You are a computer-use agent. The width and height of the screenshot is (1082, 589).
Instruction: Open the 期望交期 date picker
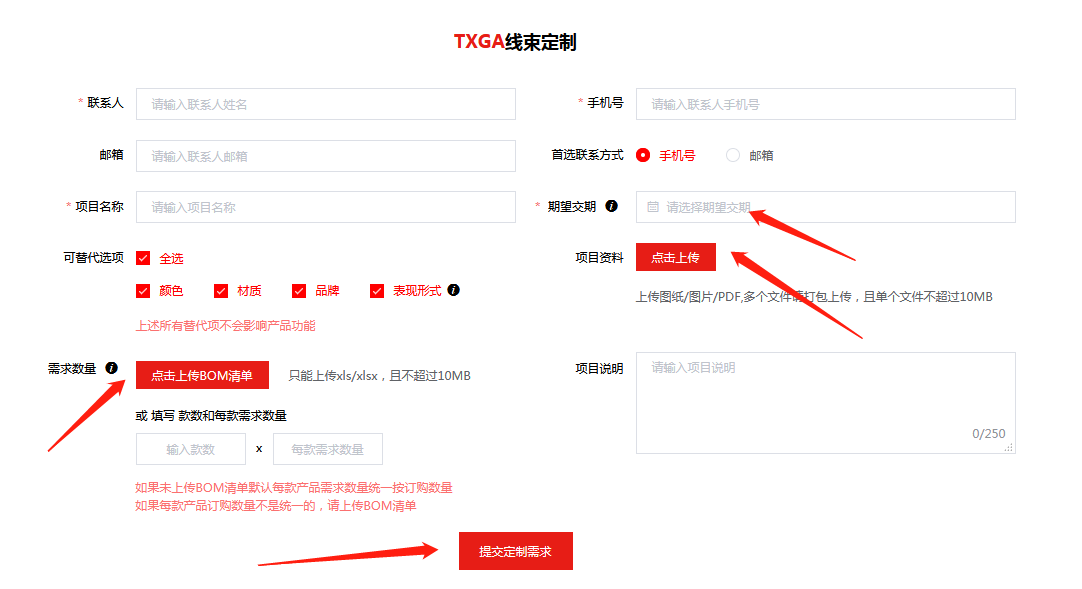click(825, 207)
